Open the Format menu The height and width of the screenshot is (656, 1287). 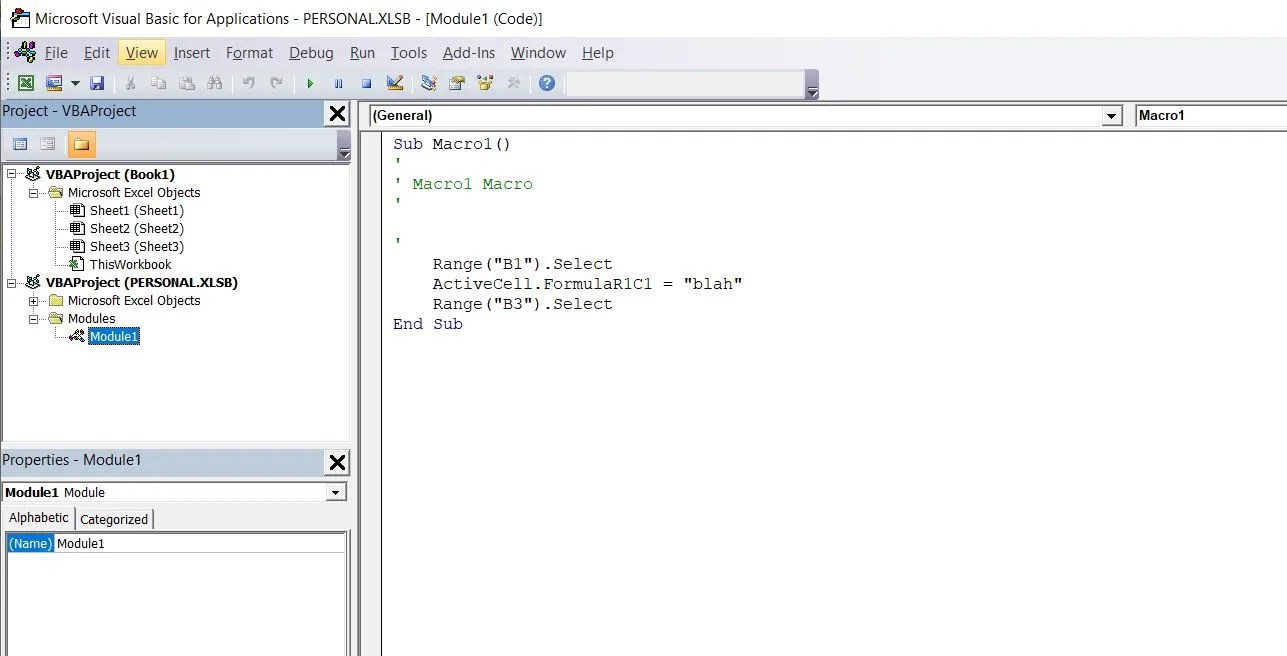[x=249, y=53]
